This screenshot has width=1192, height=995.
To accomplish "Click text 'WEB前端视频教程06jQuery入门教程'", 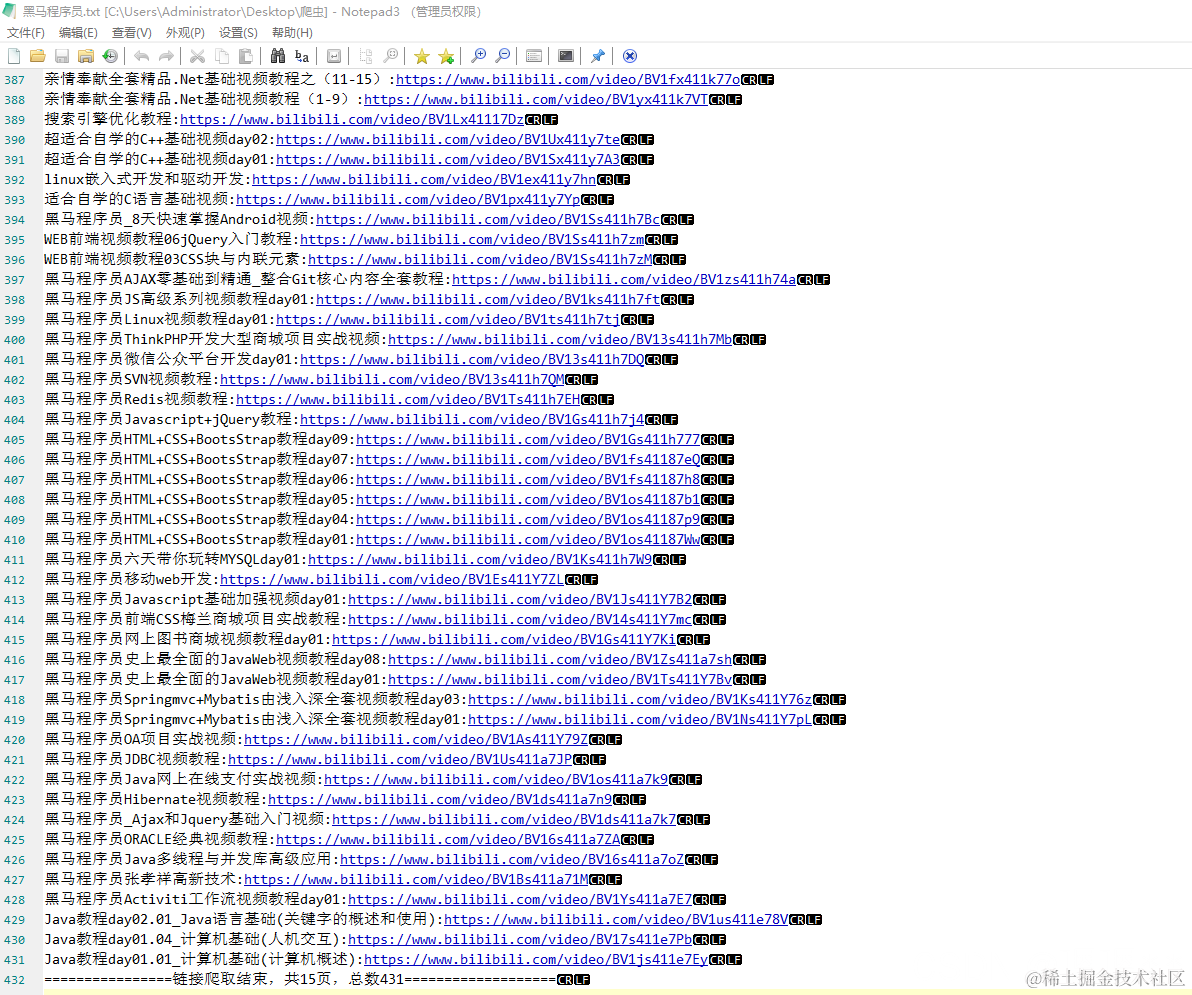I will tap(170, 239).
